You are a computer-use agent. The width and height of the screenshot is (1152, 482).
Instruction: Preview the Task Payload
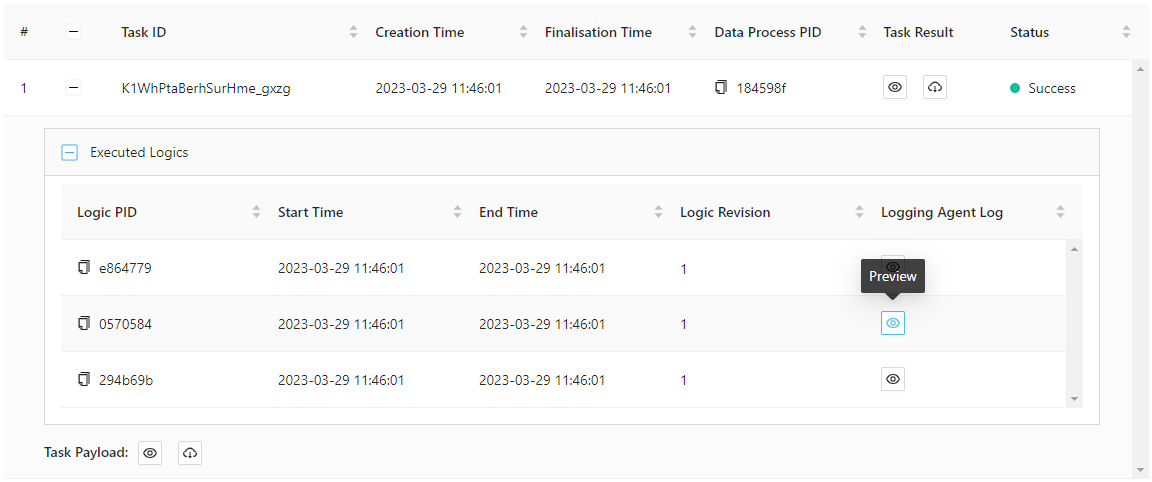click(150, 453)
